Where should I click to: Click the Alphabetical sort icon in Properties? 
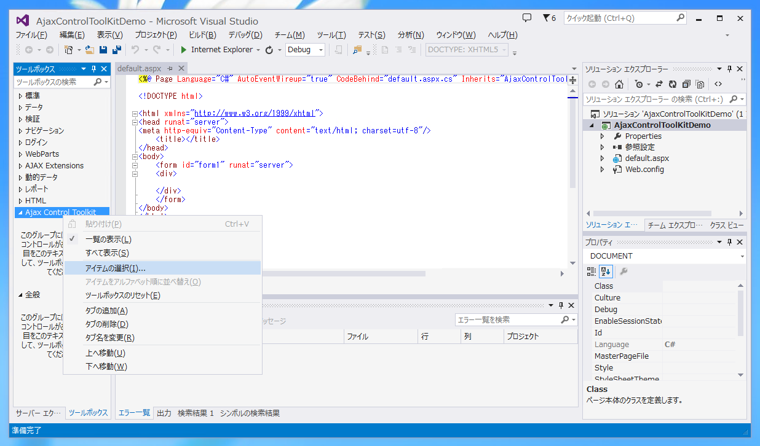[605, 271]
